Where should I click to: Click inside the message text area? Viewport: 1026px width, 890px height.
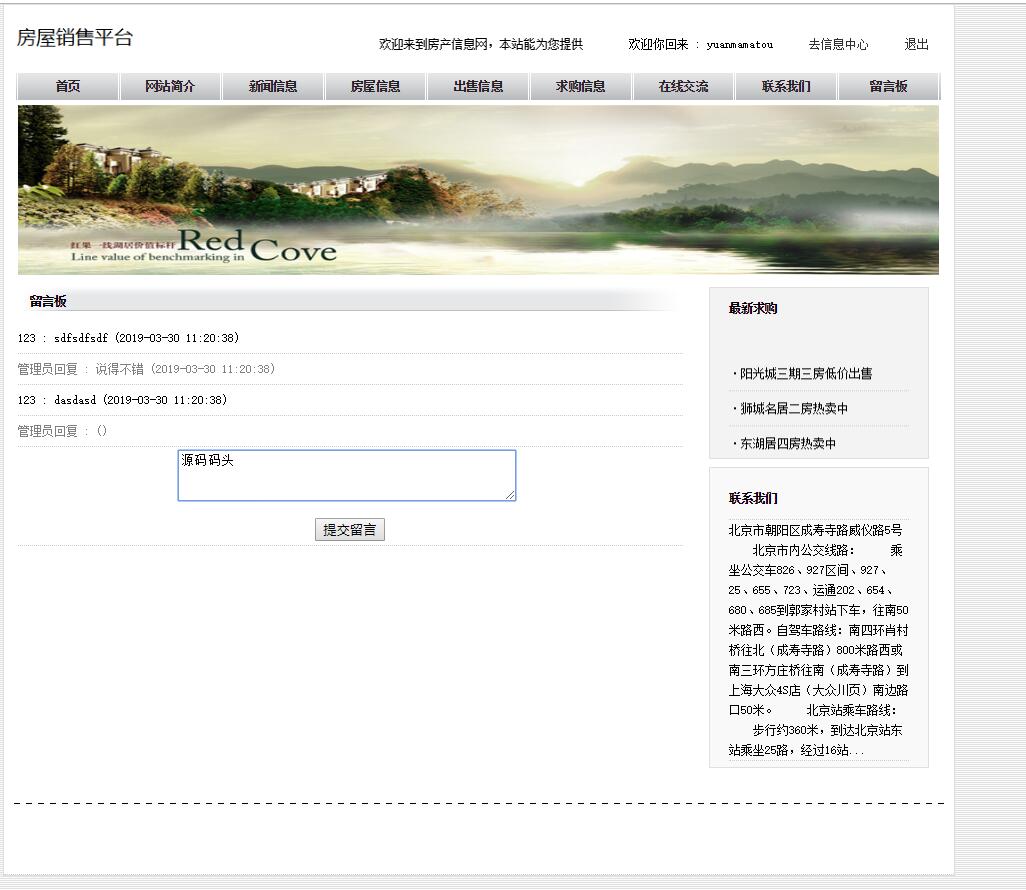point(346,475)
